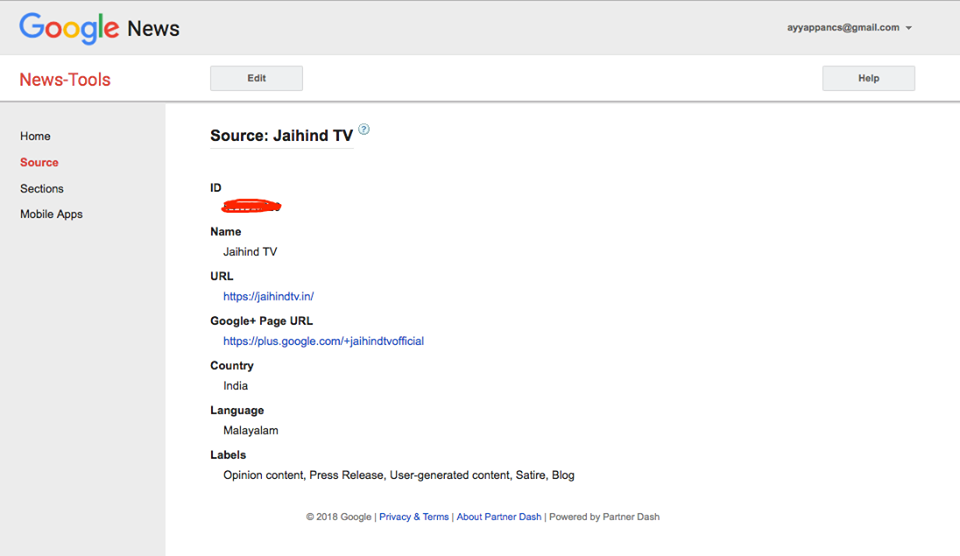960x556 pixels.
Task: Click the News-Tools heading
Action: click(x=65, y=80)
